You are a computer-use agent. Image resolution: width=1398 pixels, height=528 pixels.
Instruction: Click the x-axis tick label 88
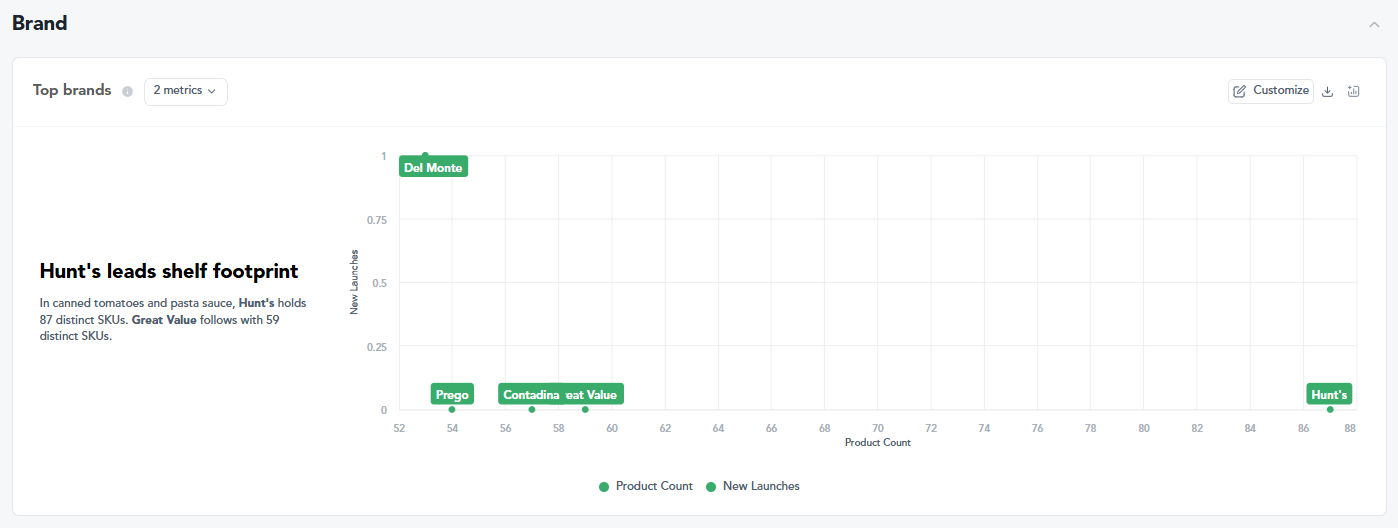[x=1350, y=428]
